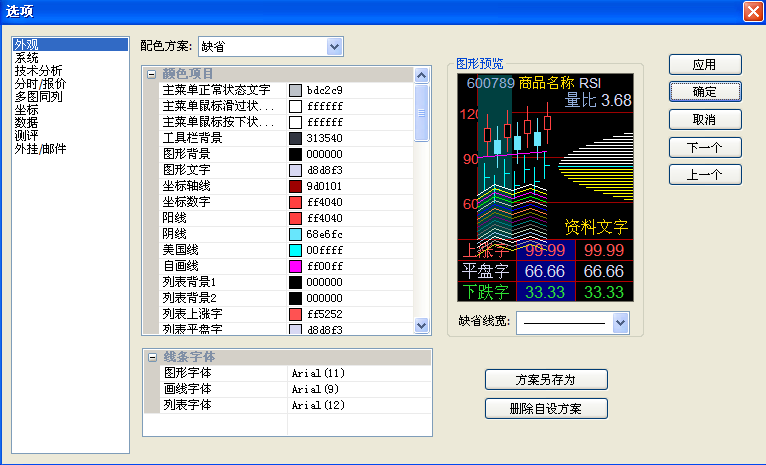Select the 图形字体 row
The height and width of the screenshot is (465, 766).
point(295,373)
